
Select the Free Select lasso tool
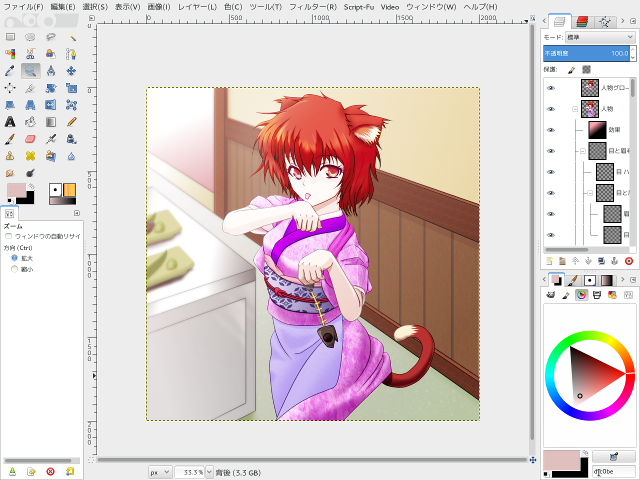click(x=51, y=37)
